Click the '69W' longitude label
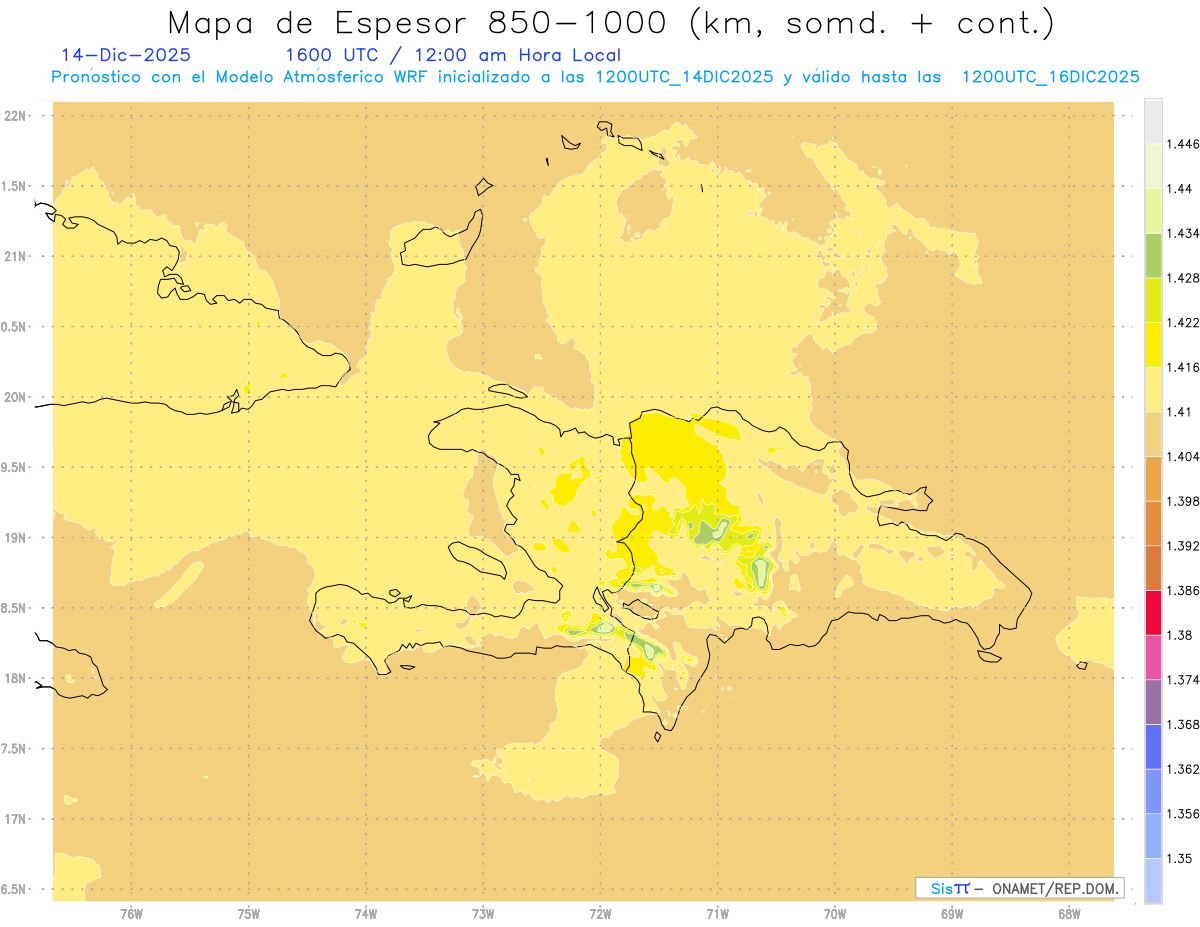This screenshot has height=927, width=1200. [x=952, y=914]
